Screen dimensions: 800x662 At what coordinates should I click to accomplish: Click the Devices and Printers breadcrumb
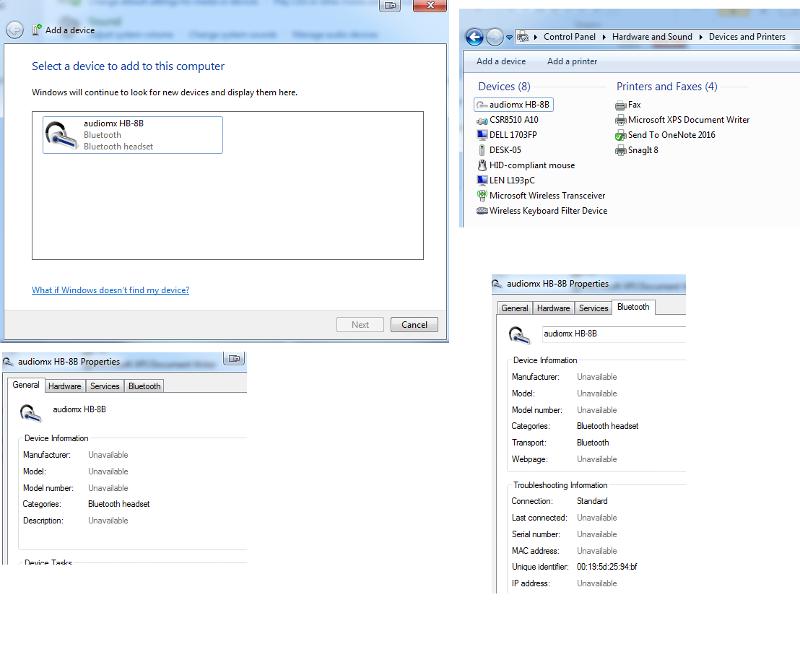click(747, 37)
